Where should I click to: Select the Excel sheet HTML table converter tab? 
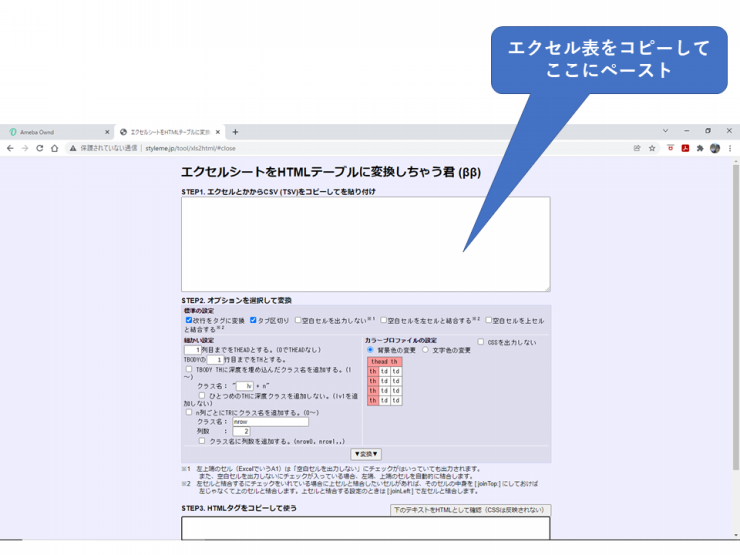point(170,132)
